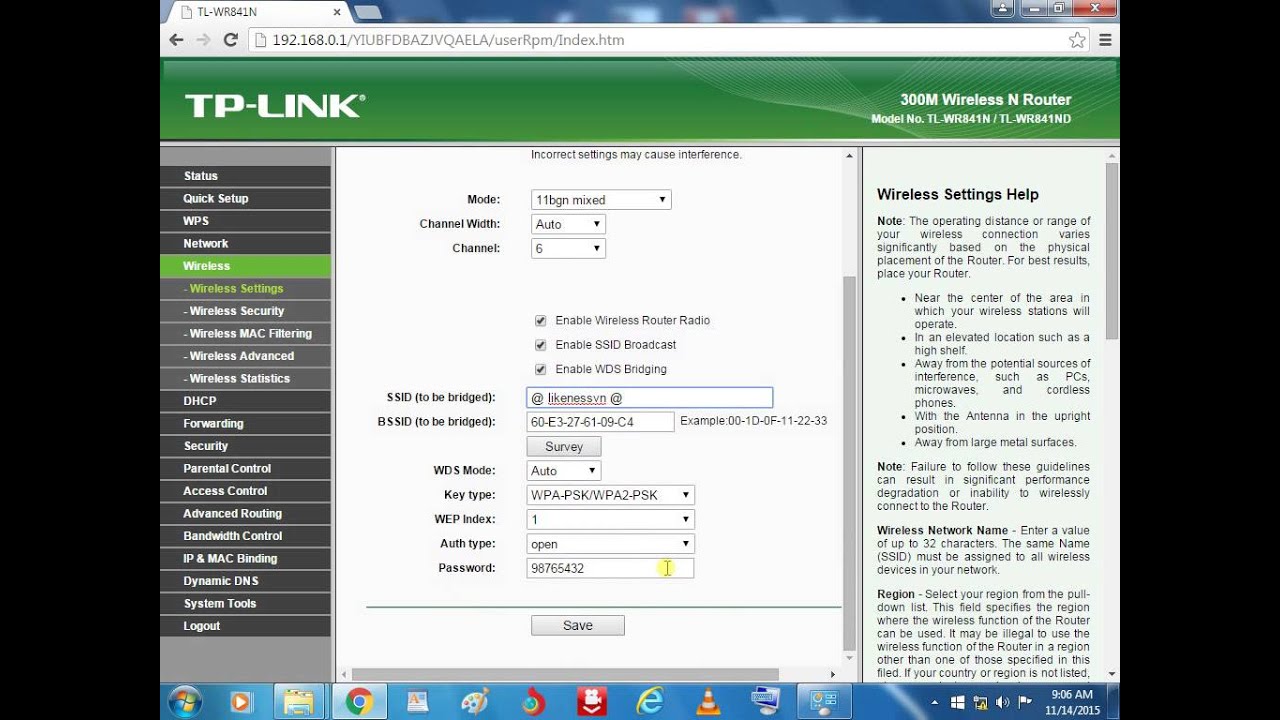The image size is (1280, 720).
Task: Launch Internet Explorer from taskbar
Action: 650,702
